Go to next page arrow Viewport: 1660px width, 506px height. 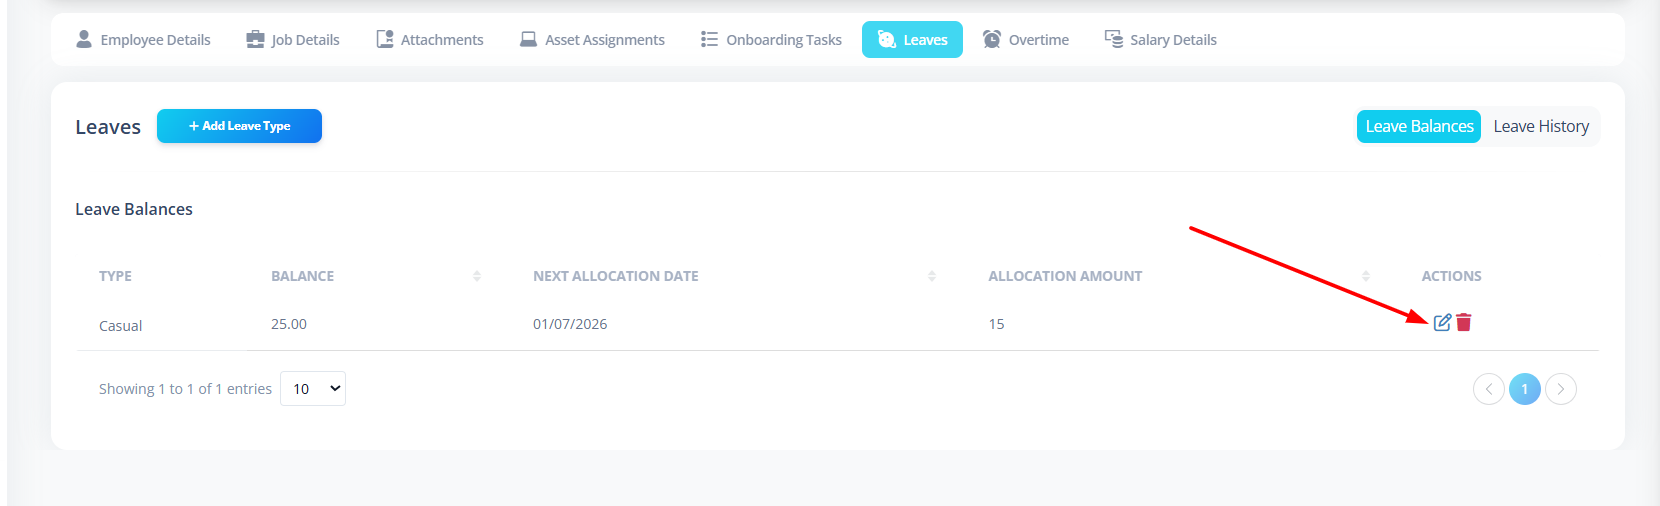[x=1560, y=389]
